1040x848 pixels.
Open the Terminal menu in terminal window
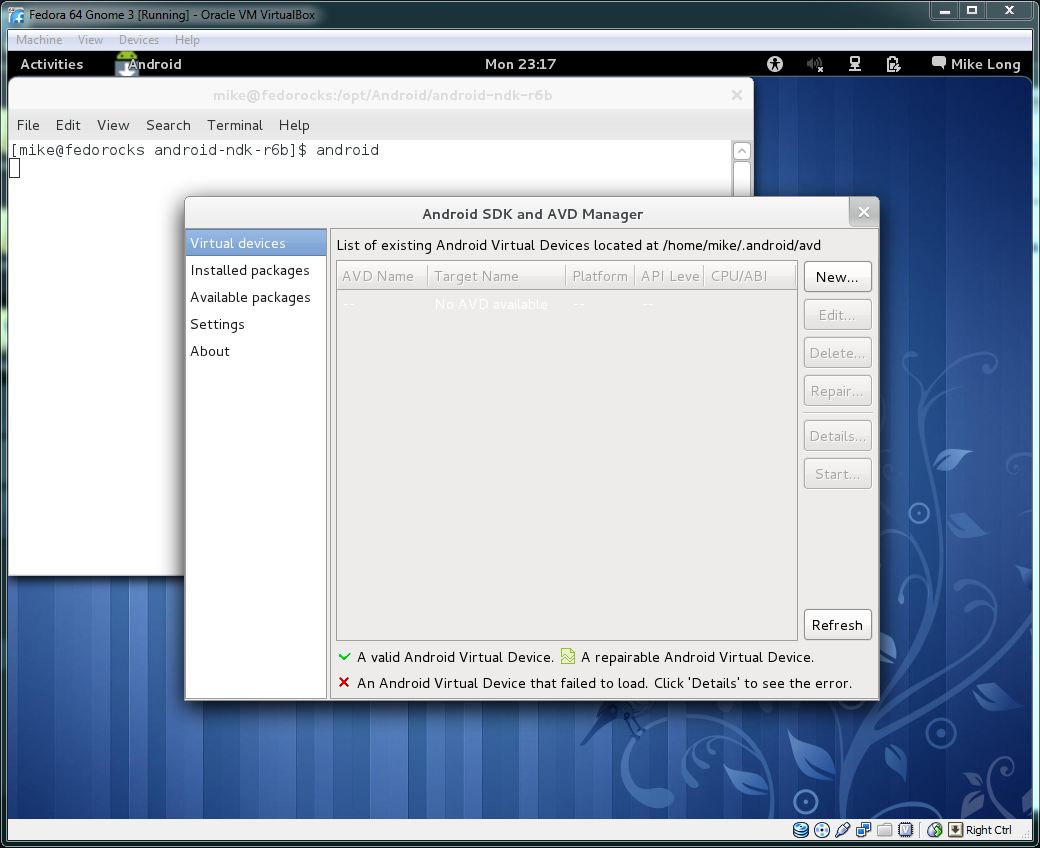click(x=235, y=125)
